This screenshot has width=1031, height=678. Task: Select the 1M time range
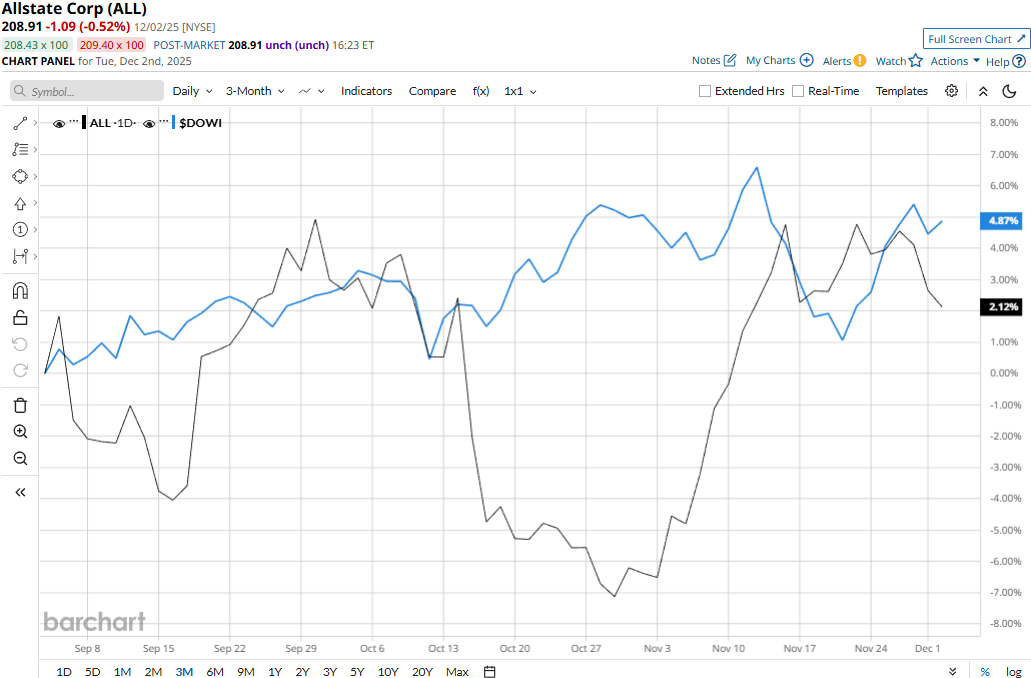click(x=122, y=671)
